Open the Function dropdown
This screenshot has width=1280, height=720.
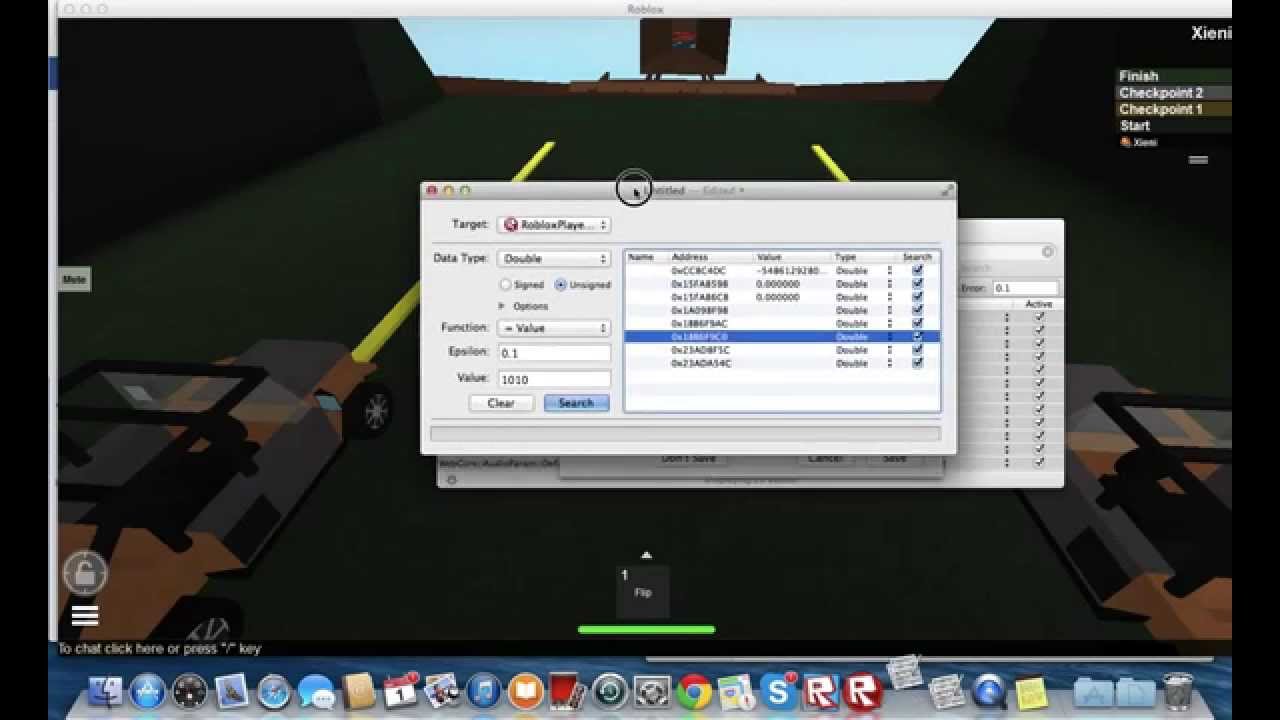pyautogui.click(x=553, y=328)
